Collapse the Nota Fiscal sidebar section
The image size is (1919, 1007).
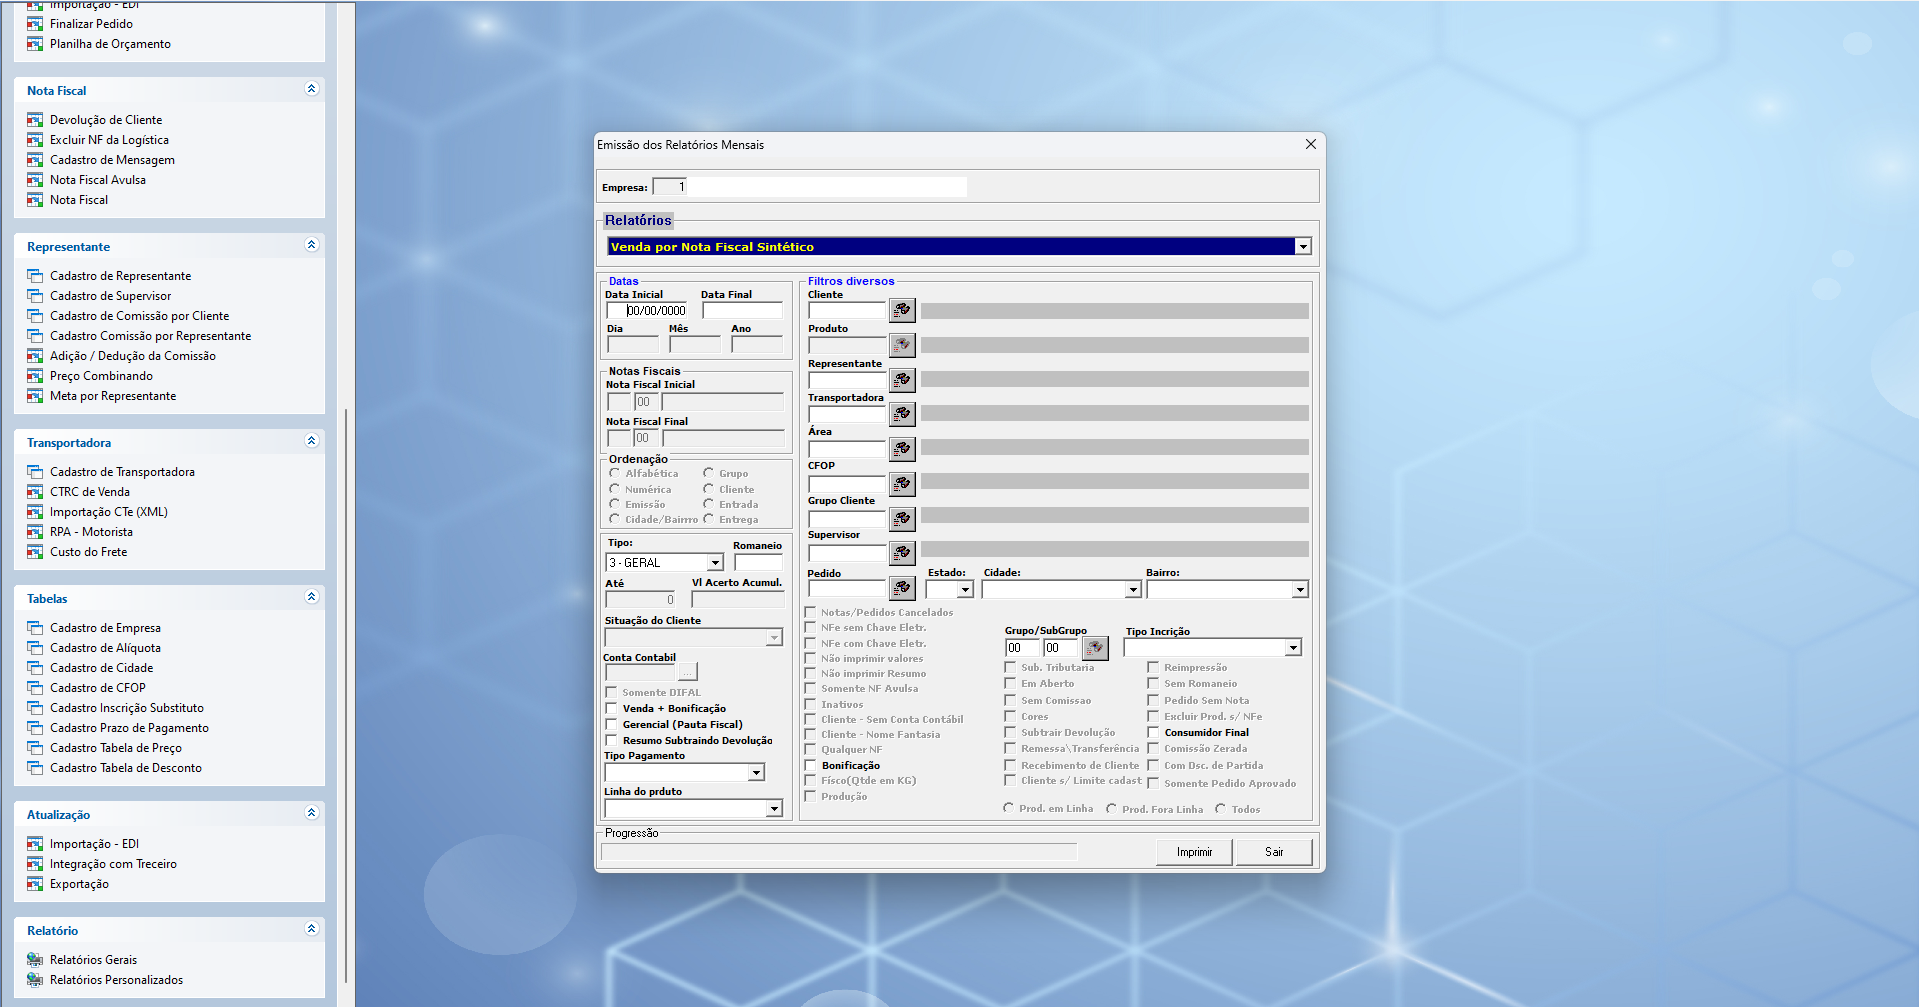tap(311, 89)
